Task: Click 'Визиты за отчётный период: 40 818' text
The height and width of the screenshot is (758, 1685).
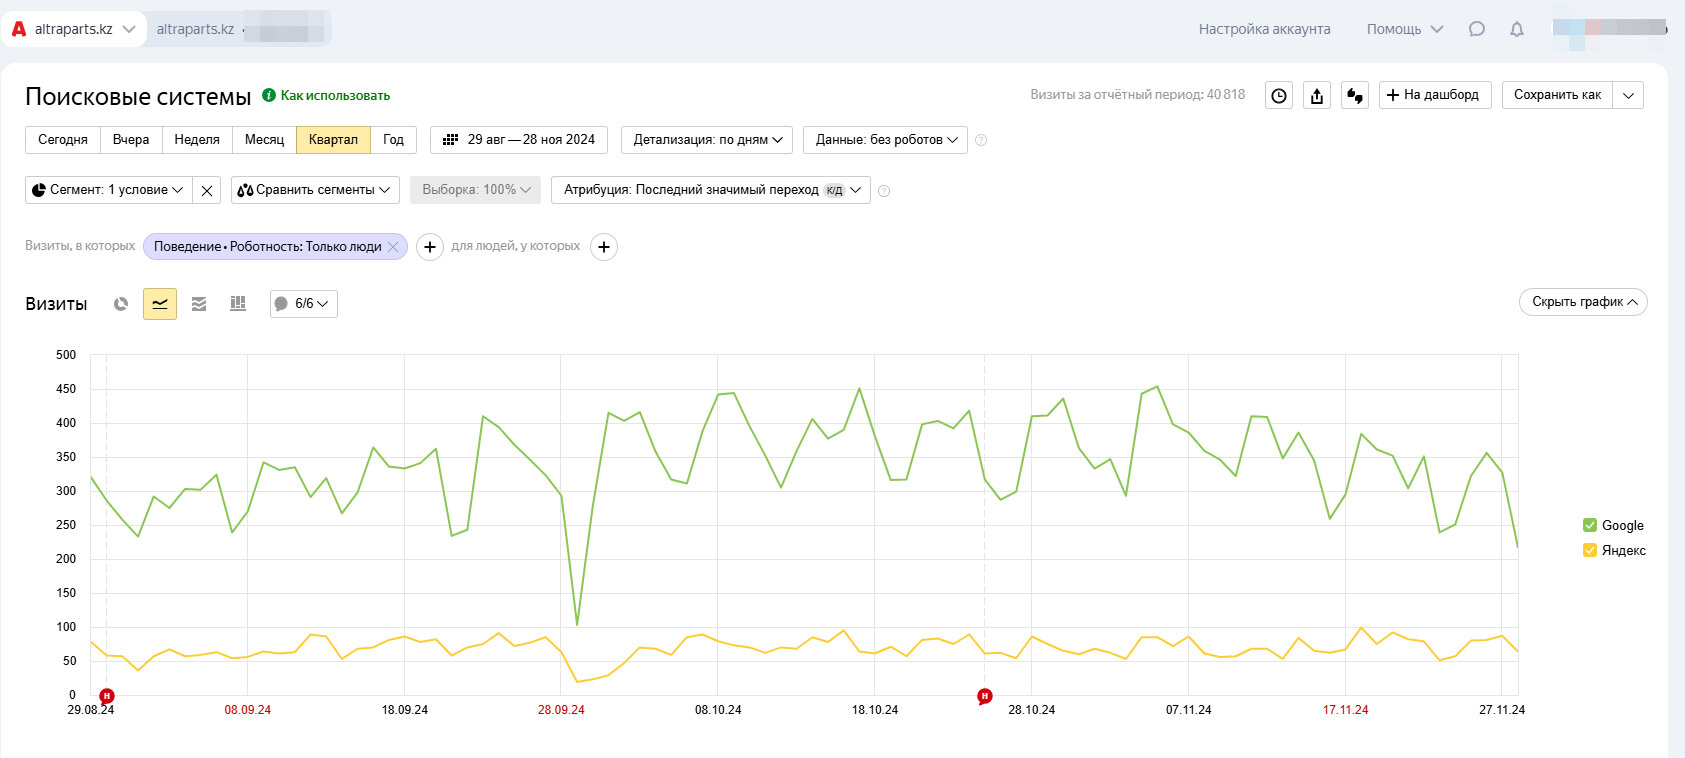Action: point(1137,95)
